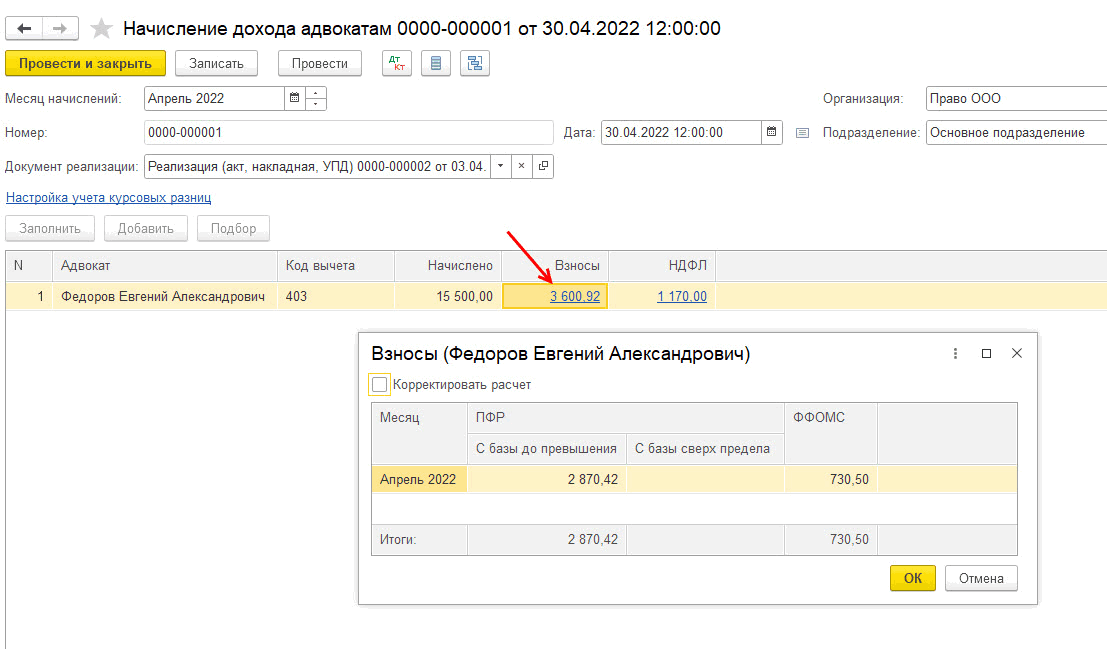The width and height of the screenshot is (1107, 649).
Task: Open Настройка учета курсовых разниц link
Action: click(x=108, y=198)
